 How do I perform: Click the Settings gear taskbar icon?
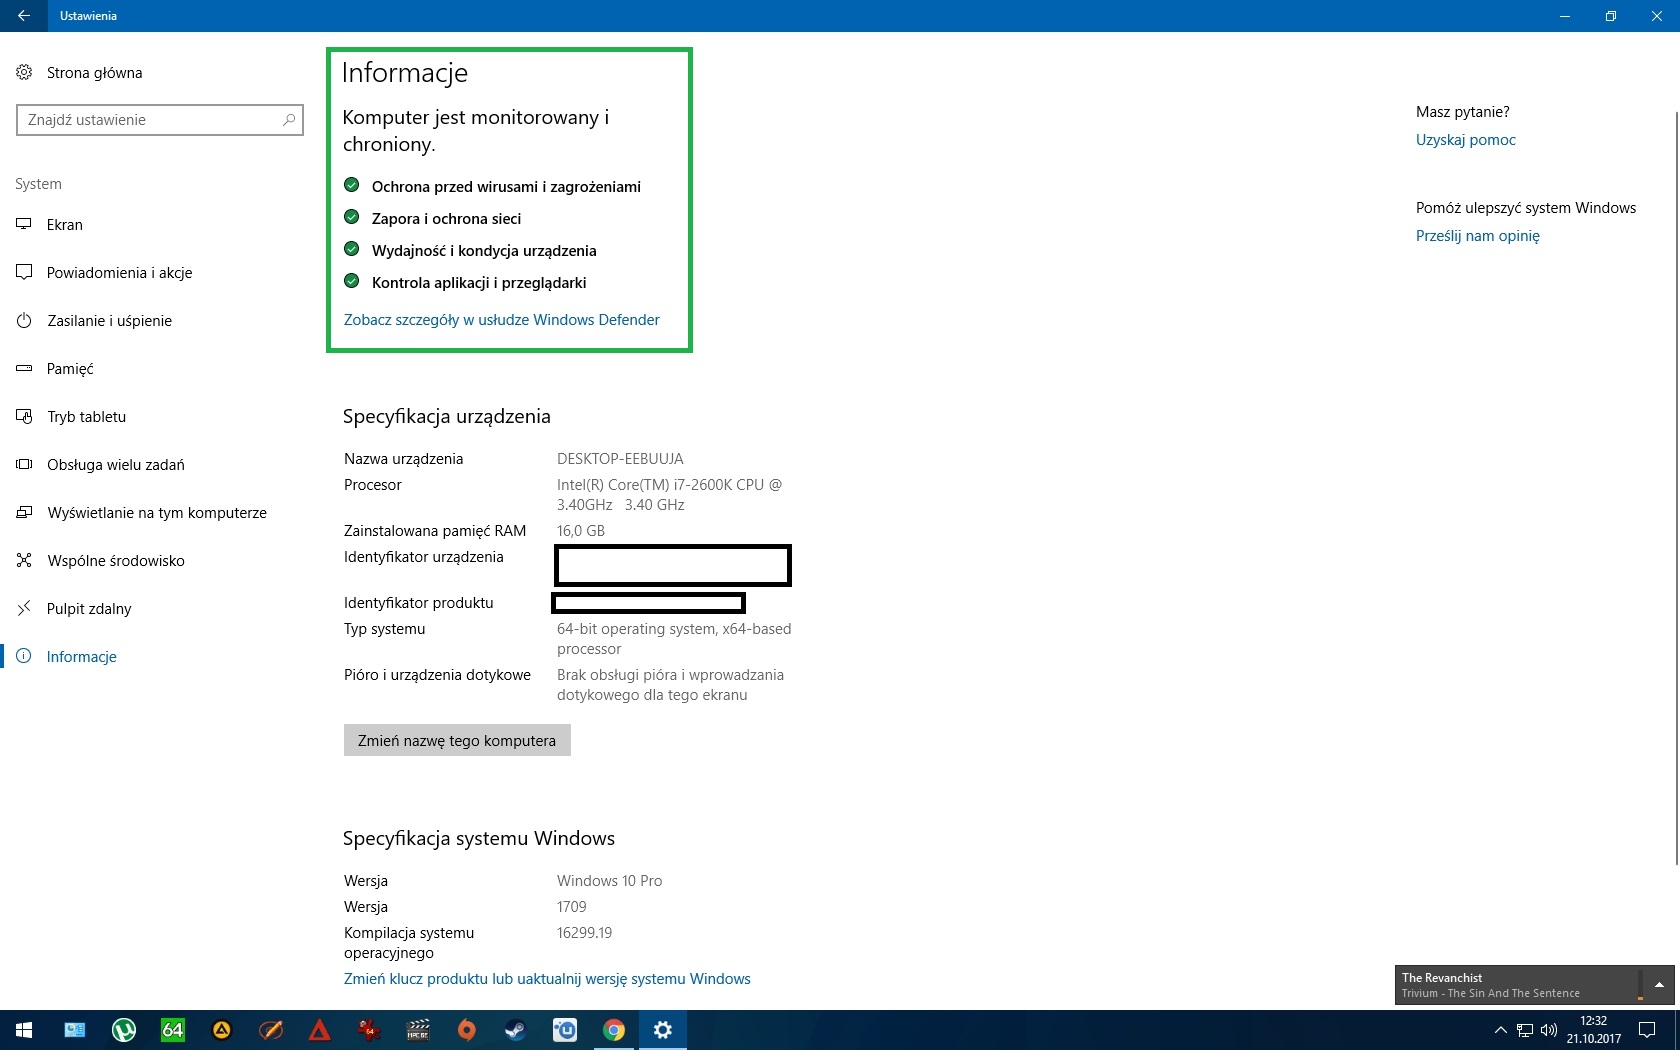coord(663,1030)
